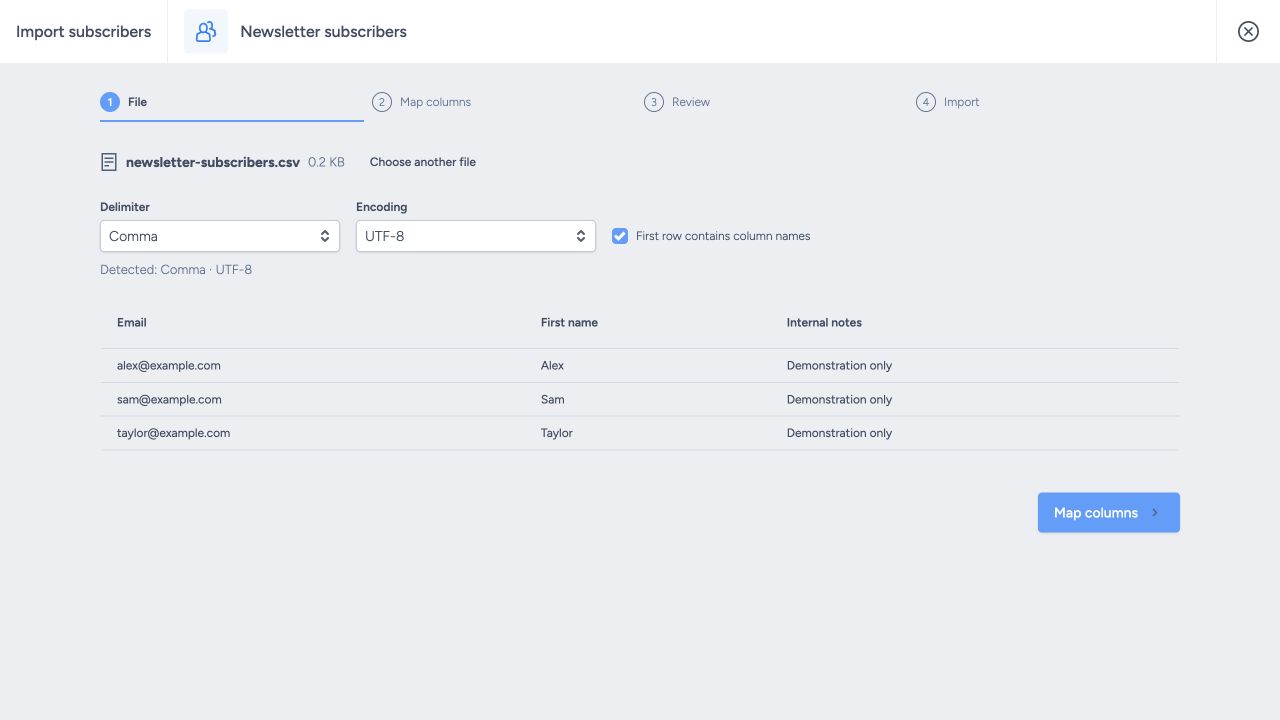Click the Detected: Comma · UTF-8 text

(x=176, y=270)
